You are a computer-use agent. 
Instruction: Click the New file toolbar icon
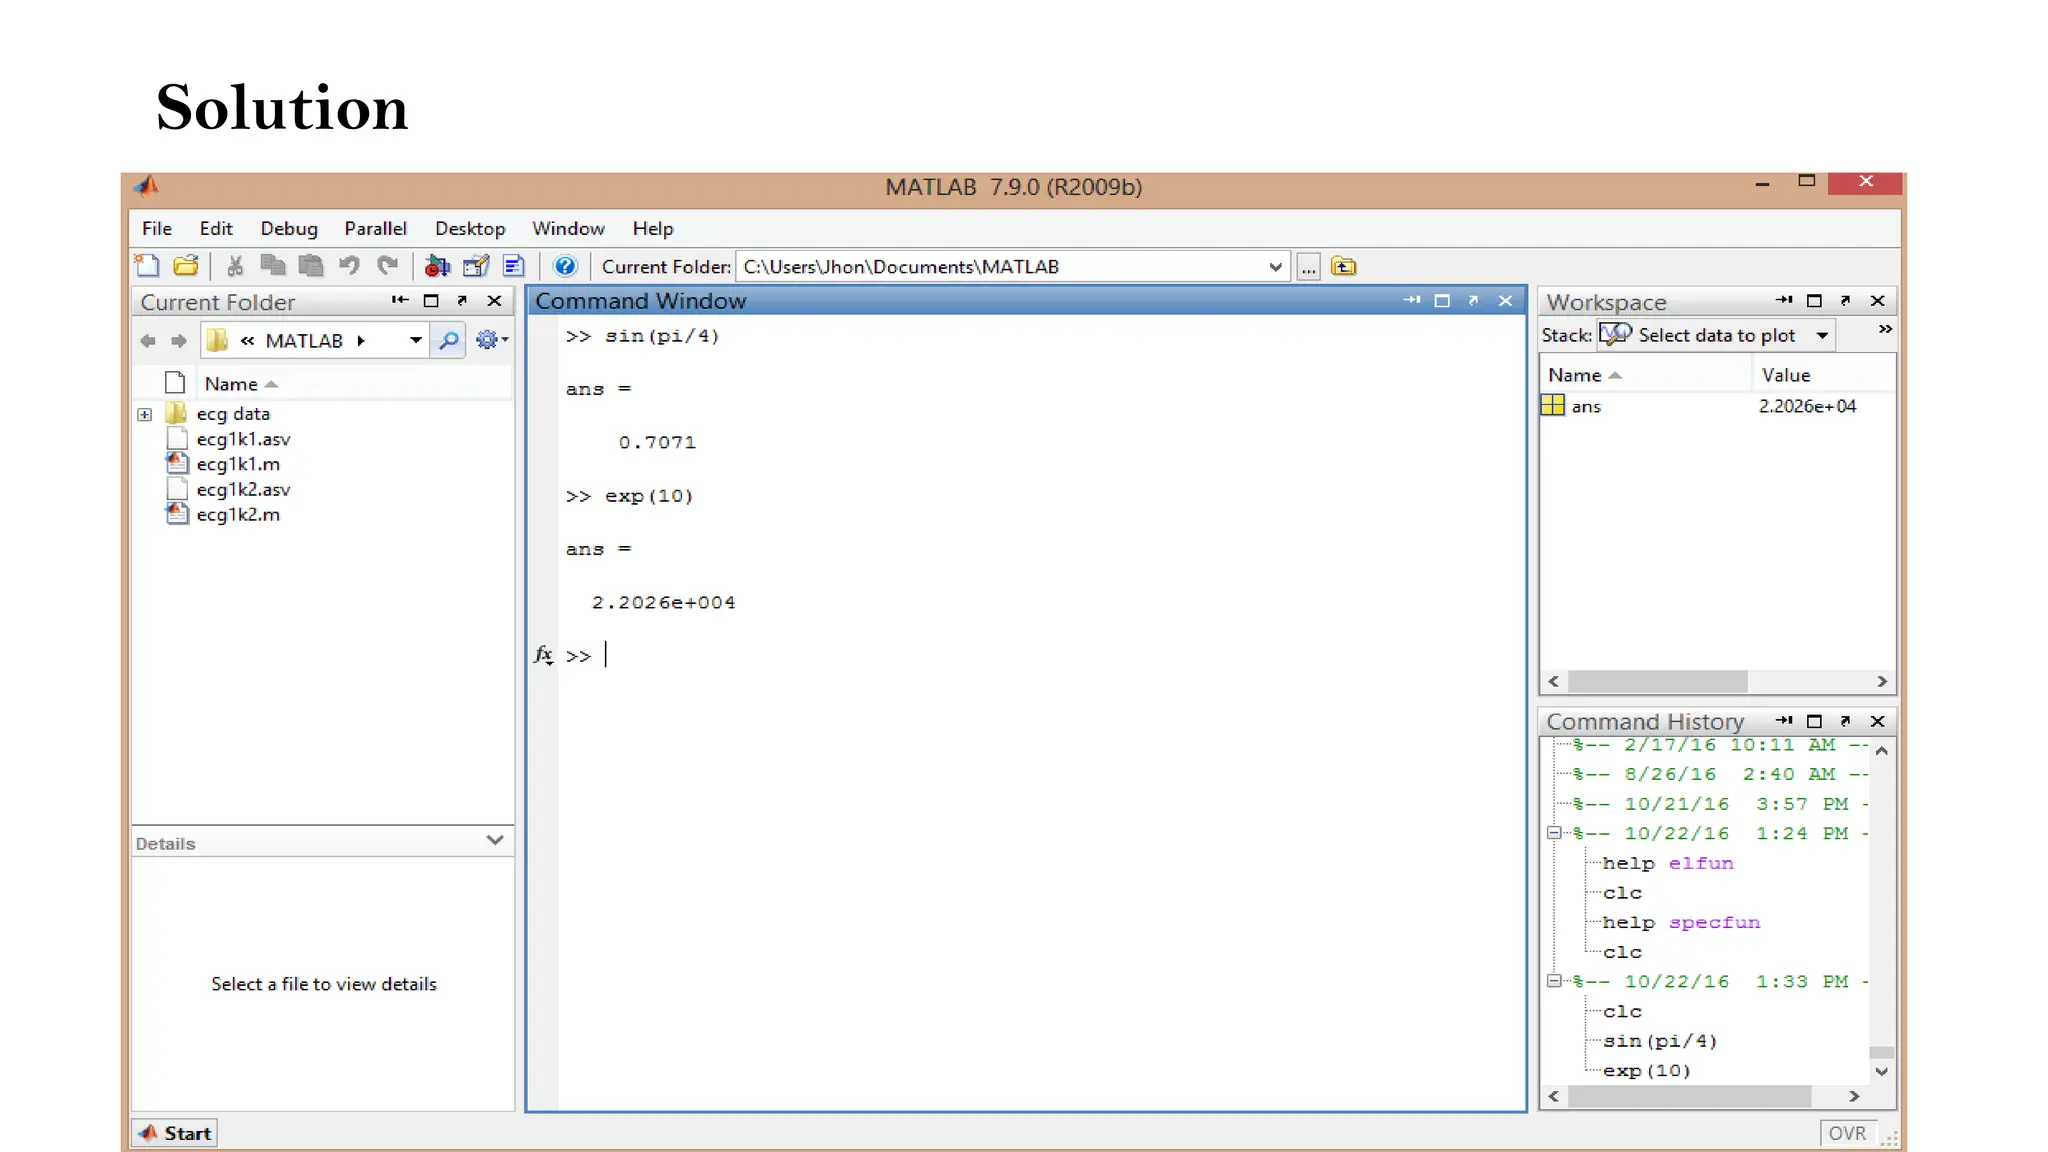(x=147, y=266)
